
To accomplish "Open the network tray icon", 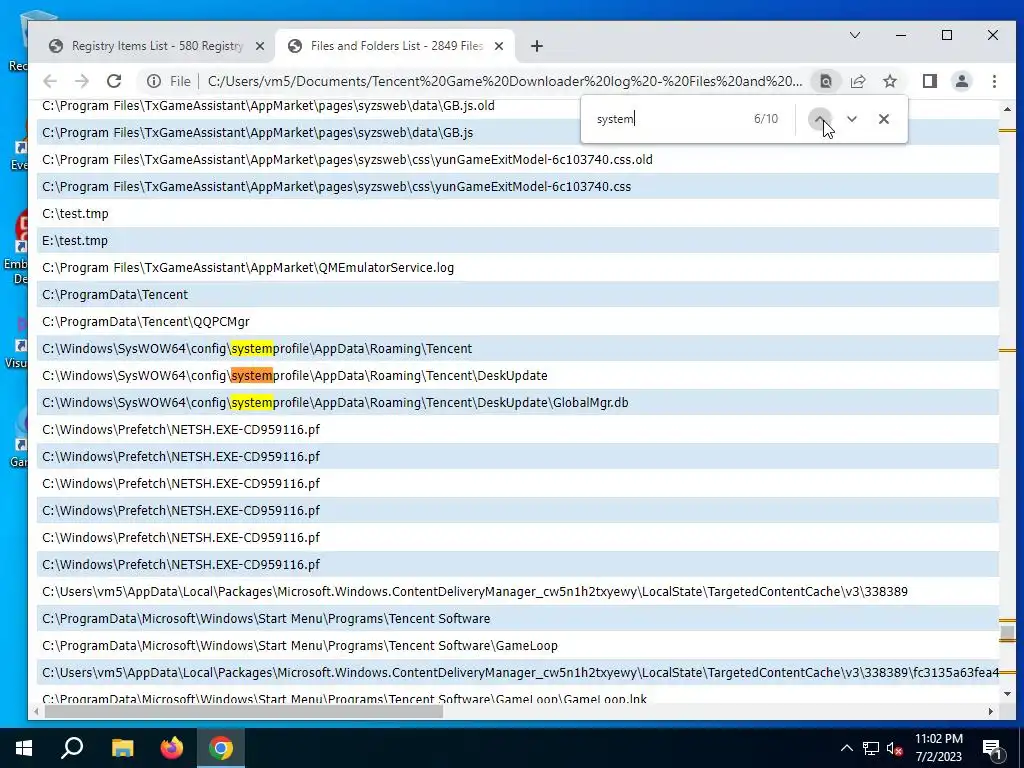I will [871, 748].
